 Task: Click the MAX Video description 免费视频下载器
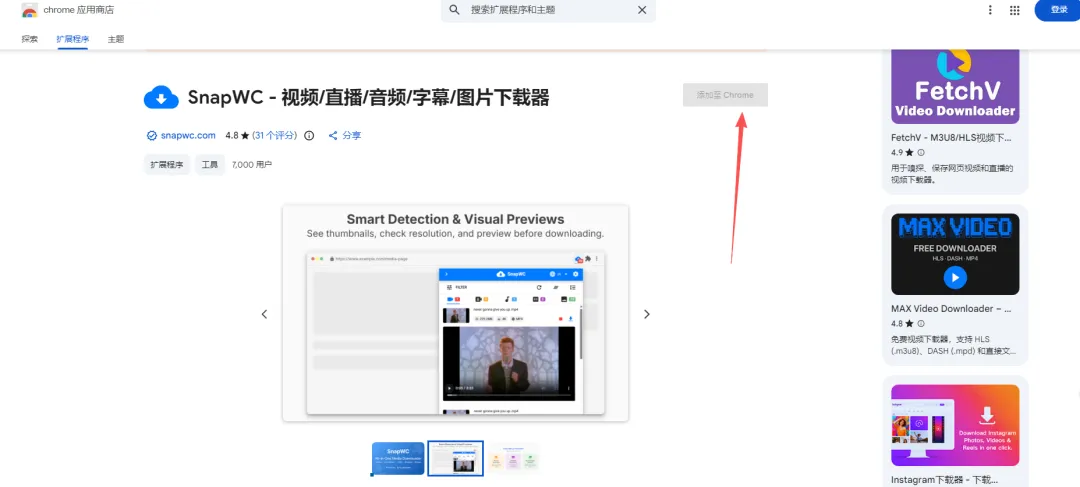[953, 345]
